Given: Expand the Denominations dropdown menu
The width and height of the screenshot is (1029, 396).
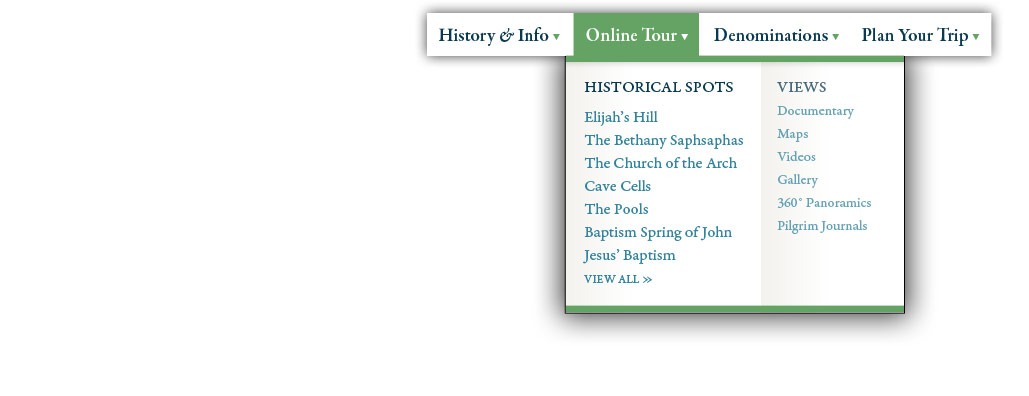Looking at the screenshot, I should (776, 35).
